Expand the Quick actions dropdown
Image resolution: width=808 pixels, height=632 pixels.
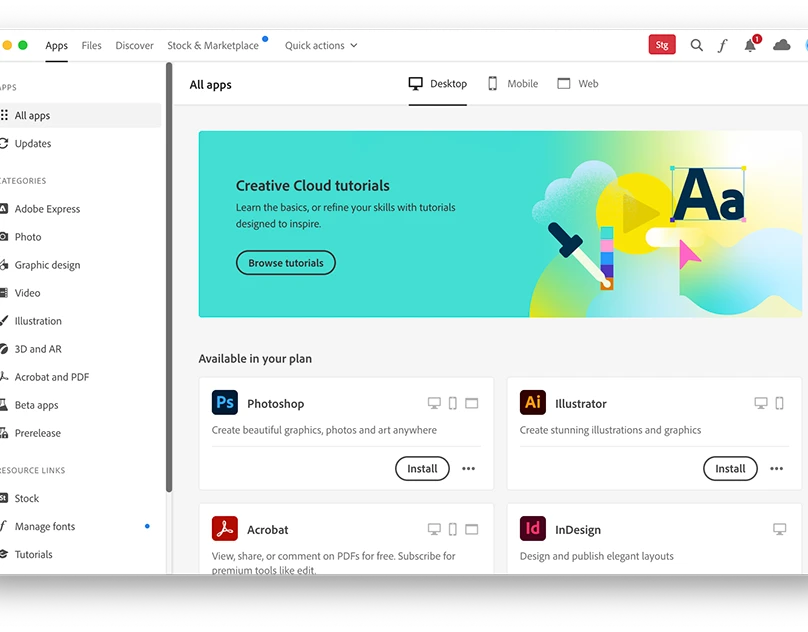[x=321, y=45]
